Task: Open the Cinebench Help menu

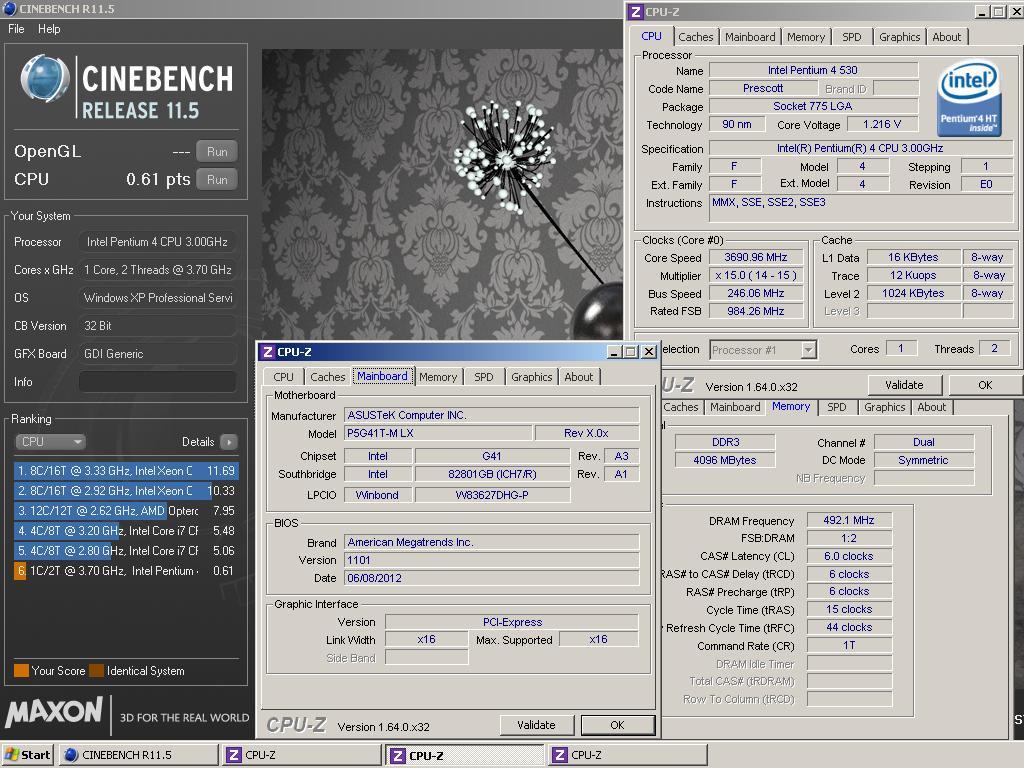Action: click(49, 29)
